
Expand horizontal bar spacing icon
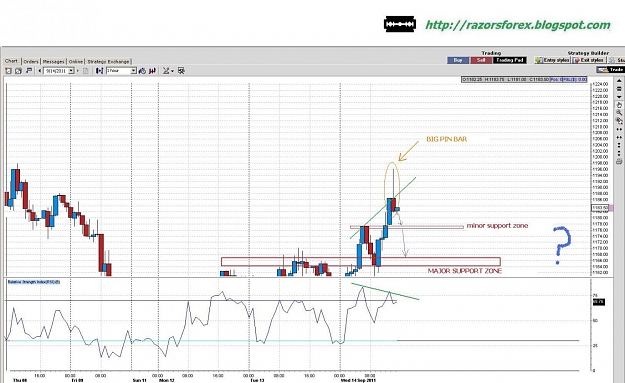619,129
